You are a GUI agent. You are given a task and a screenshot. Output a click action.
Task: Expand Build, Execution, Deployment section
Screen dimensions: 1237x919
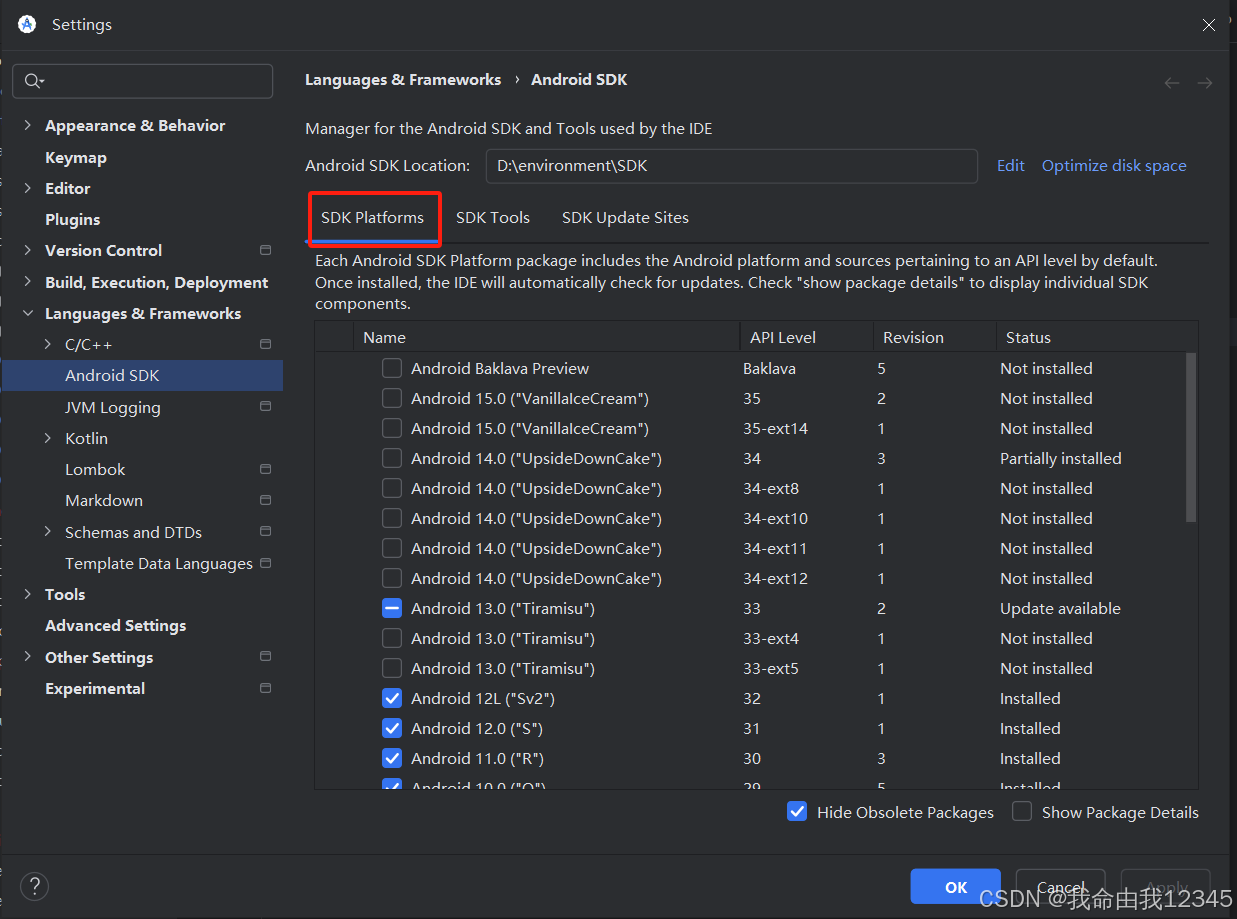(x=28, y=282)
